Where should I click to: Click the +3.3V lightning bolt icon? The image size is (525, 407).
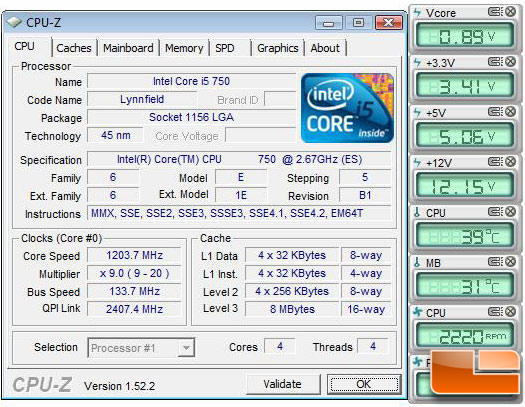point(417,62)
